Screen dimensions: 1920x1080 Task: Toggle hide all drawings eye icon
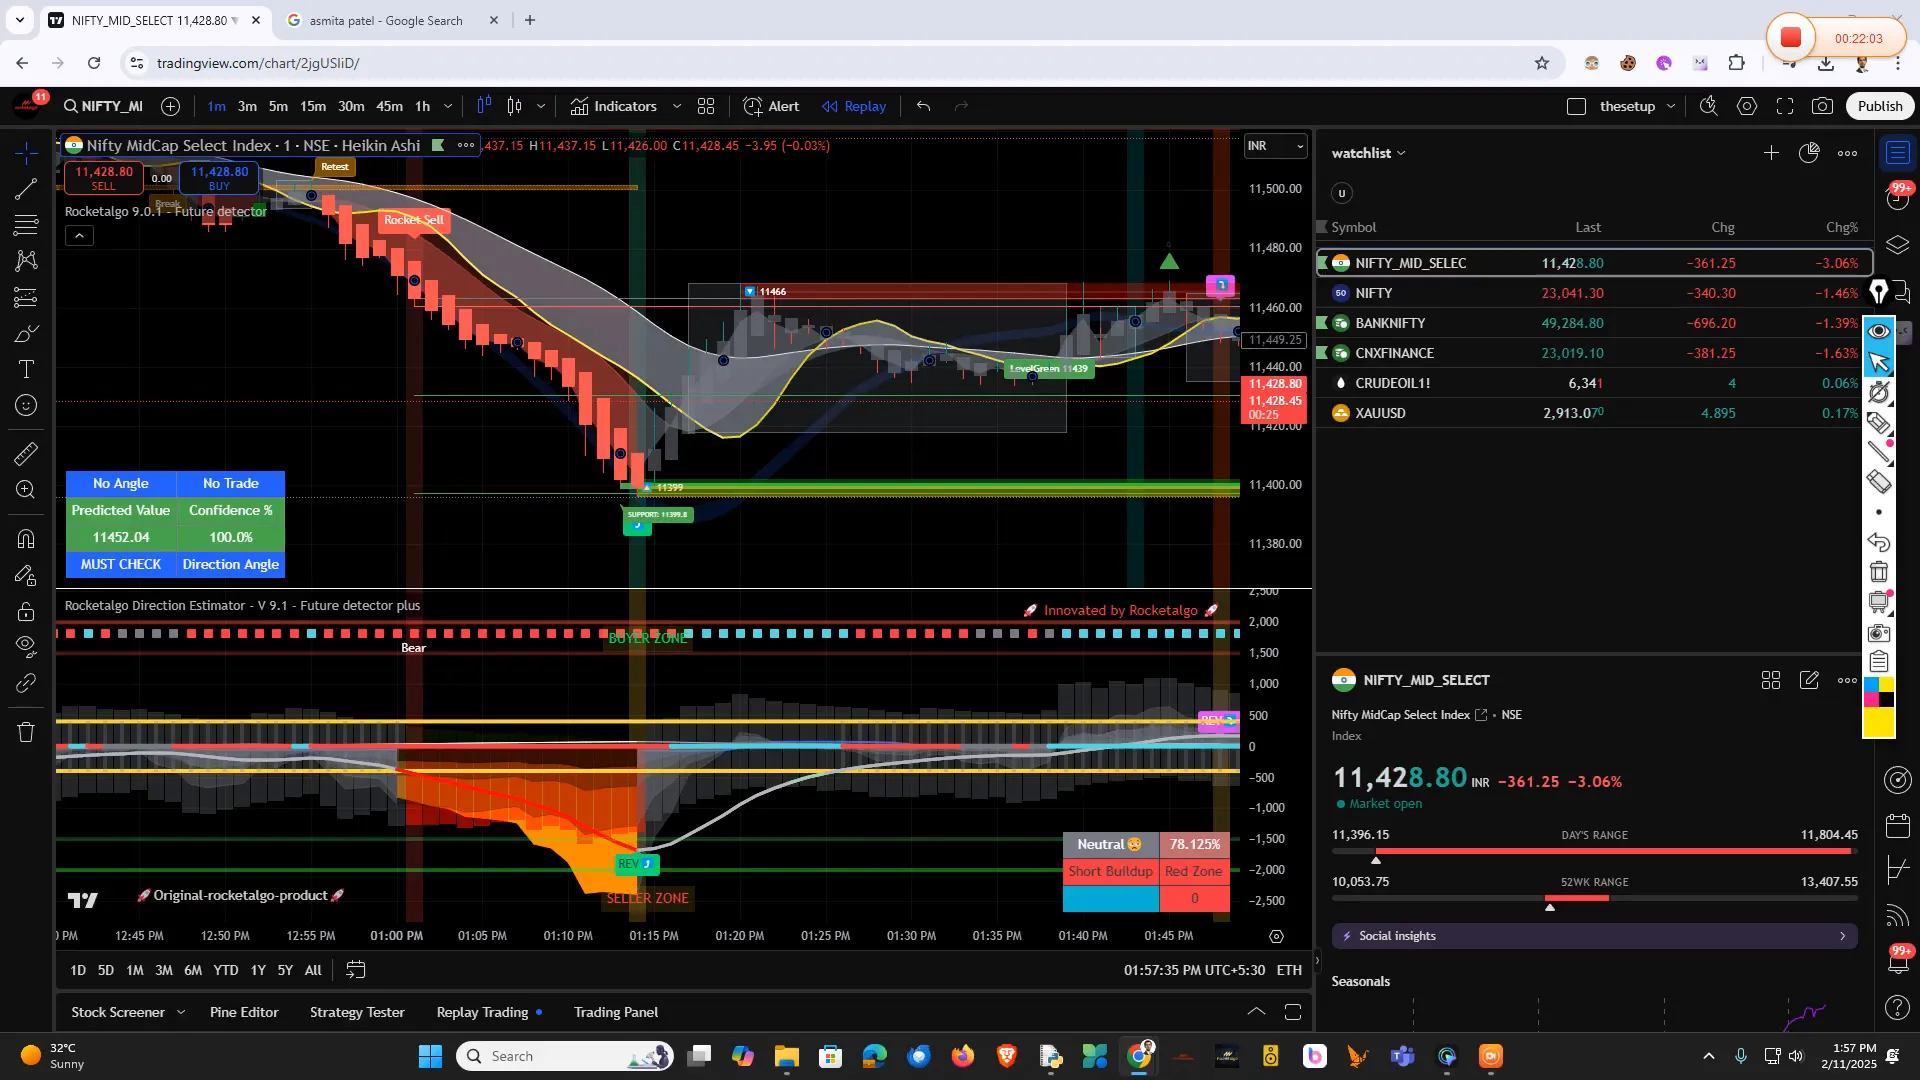tap(26, 645)
